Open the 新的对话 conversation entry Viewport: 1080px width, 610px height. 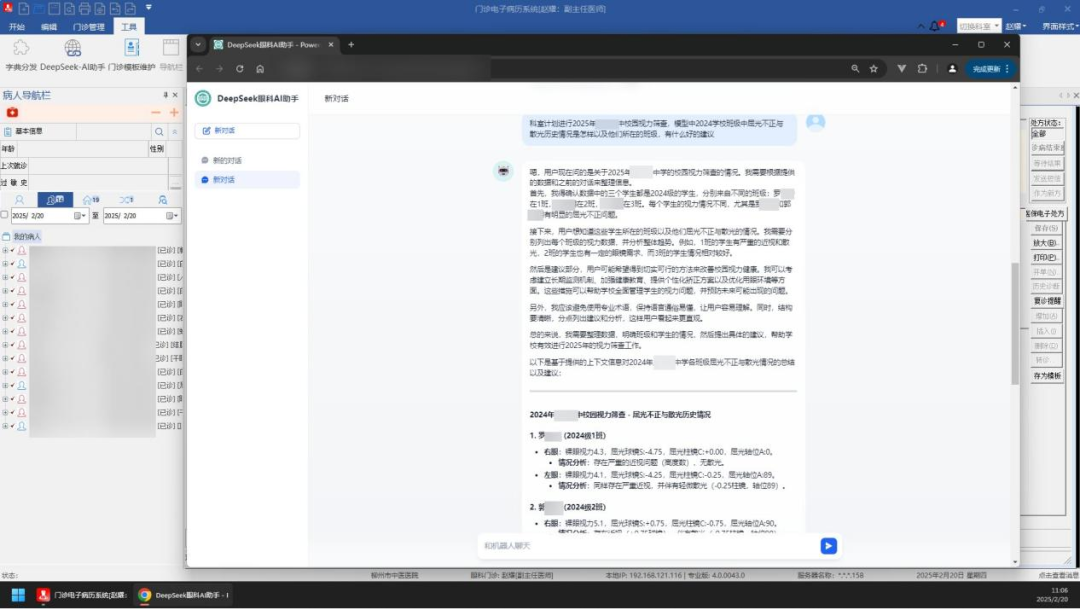[x=247, y=160]
